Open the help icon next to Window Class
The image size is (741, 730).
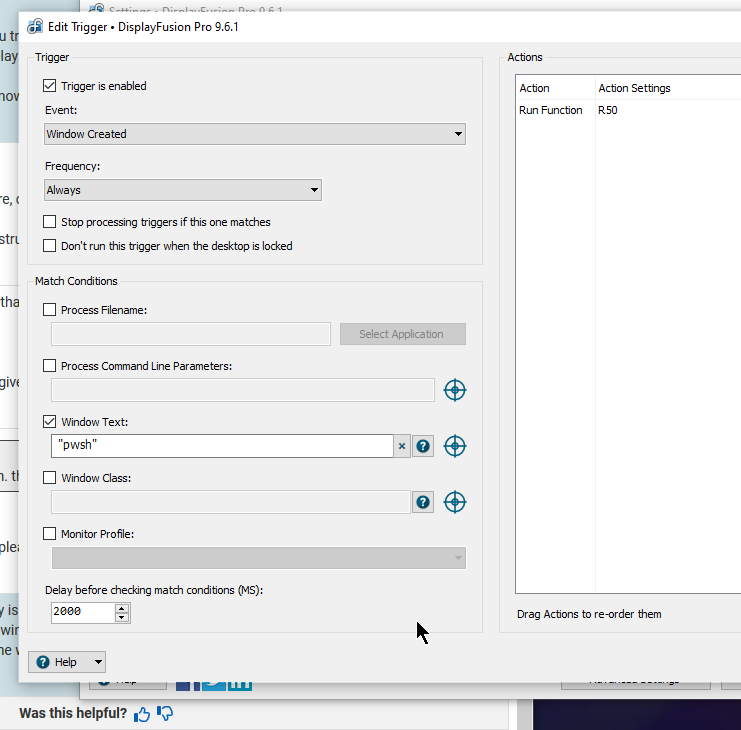click(423, 502)
